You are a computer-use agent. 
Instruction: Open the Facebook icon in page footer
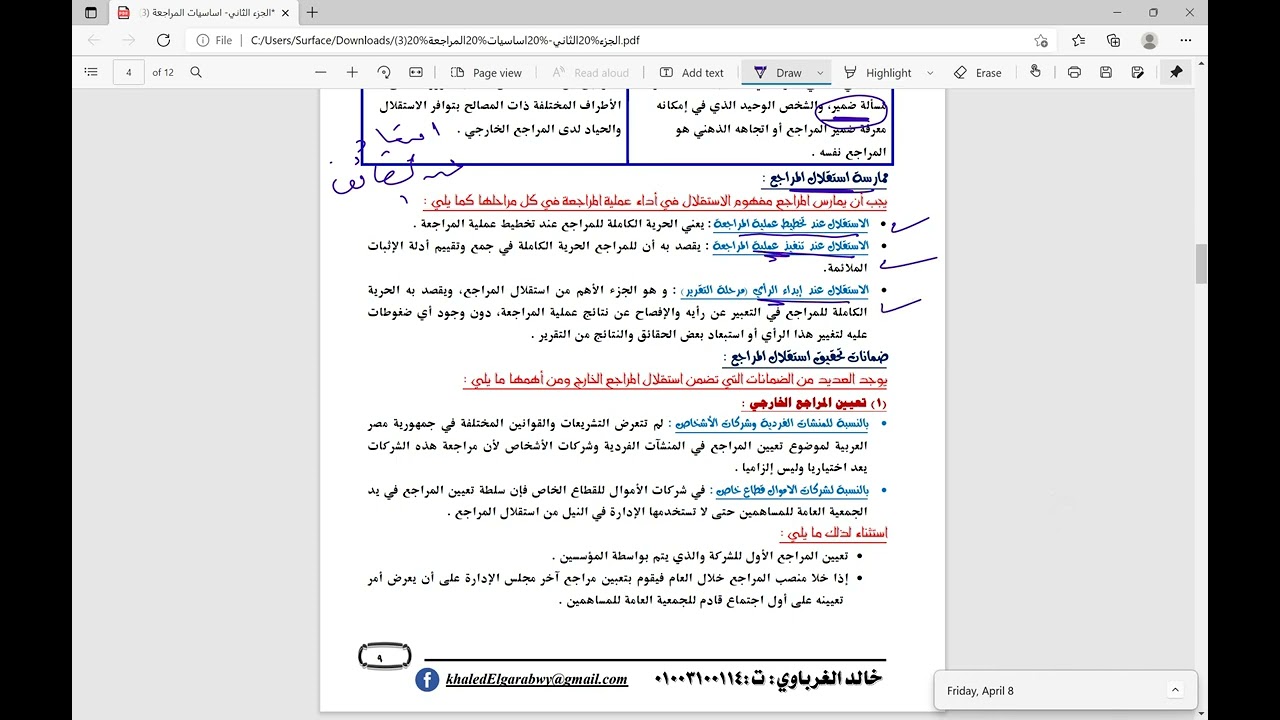click(x=427, y=679)
